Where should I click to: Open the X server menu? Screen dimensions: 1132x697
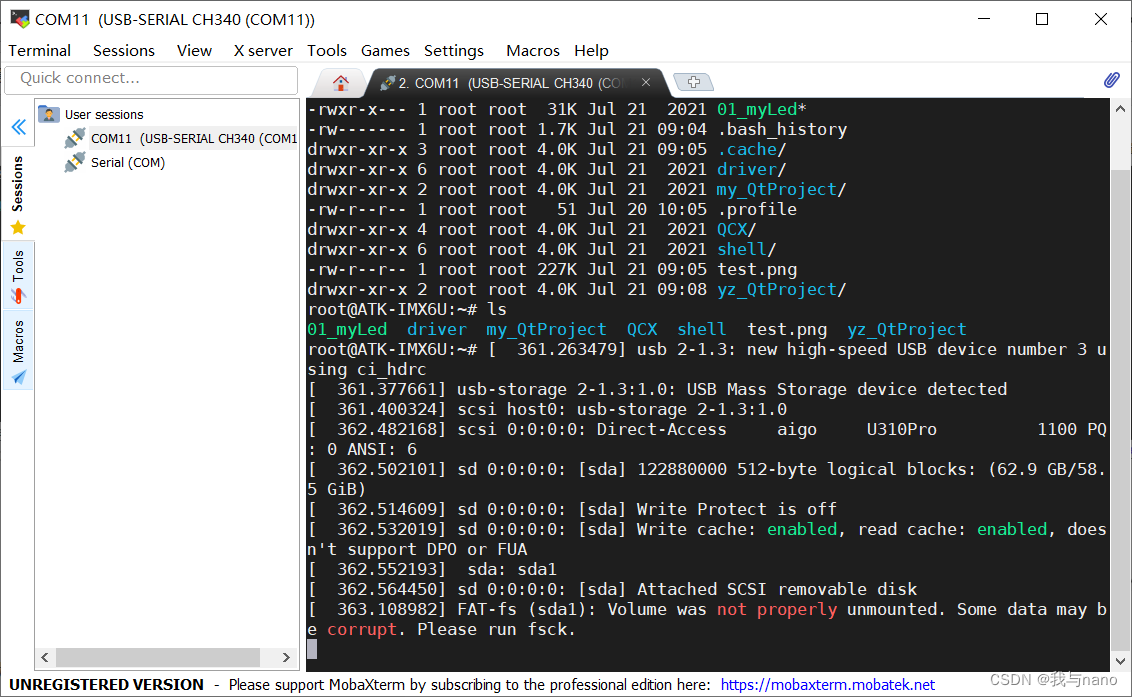click(x=262, y=50)
